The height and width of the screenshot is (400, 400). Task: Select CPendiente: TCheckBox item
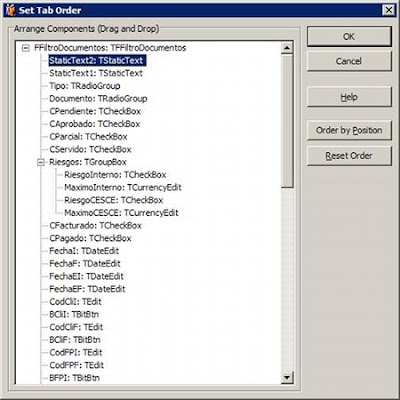[95, 111]
